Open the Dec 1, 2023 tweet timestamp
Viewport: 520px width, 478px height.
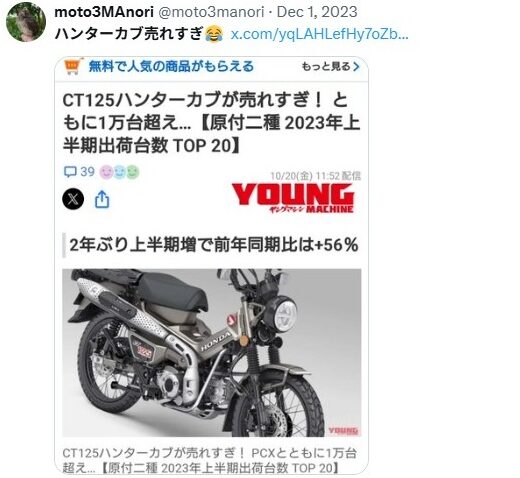[317, 12]
